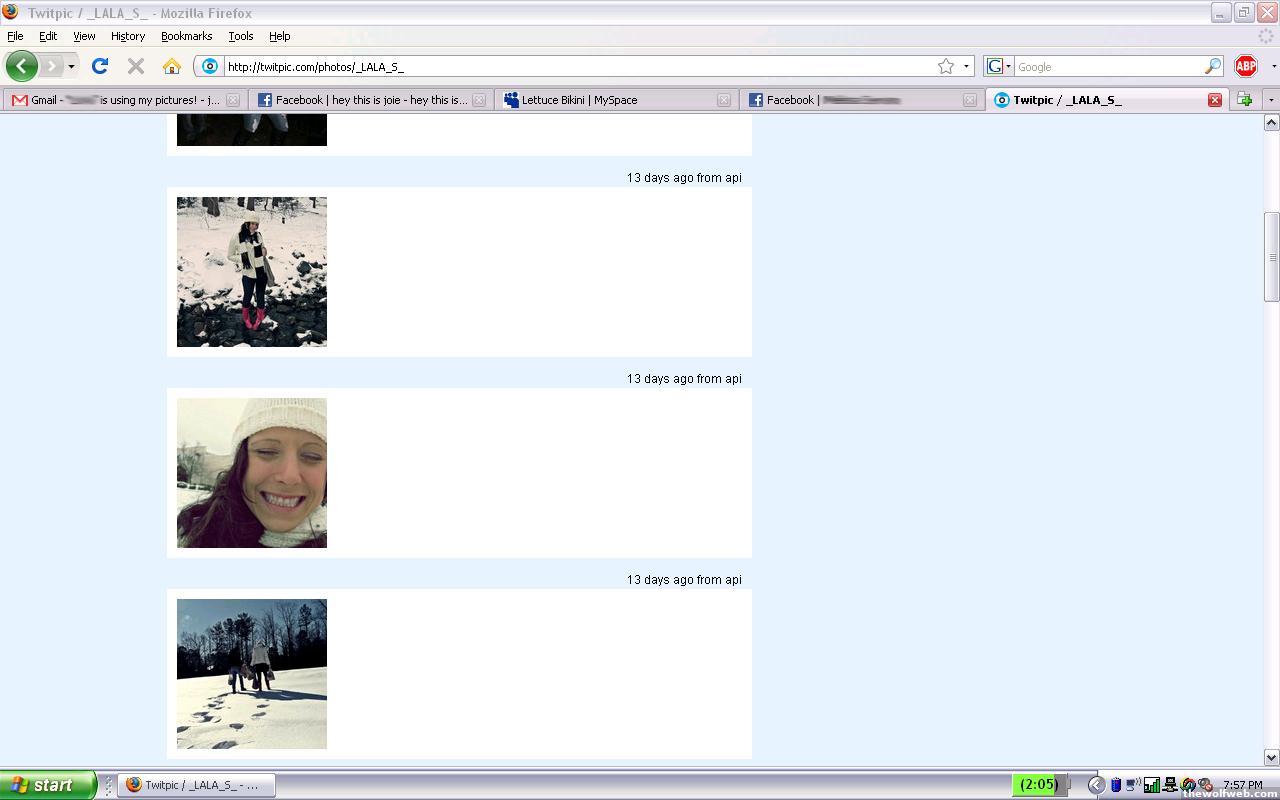This screenshot has height=800, width=1280.
Task: Bookmark page with the star icon
Action: coord(946,66)
